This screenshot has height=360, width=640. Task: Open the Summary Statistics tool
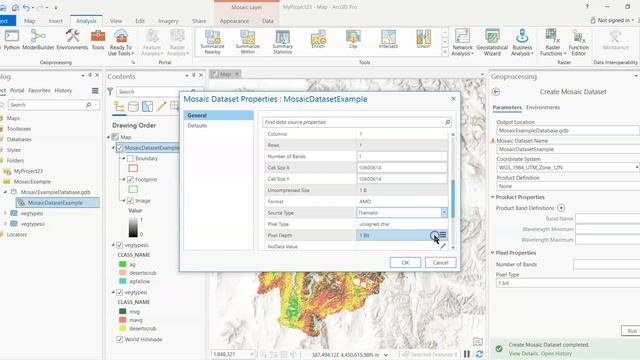(x=282, y=42)
